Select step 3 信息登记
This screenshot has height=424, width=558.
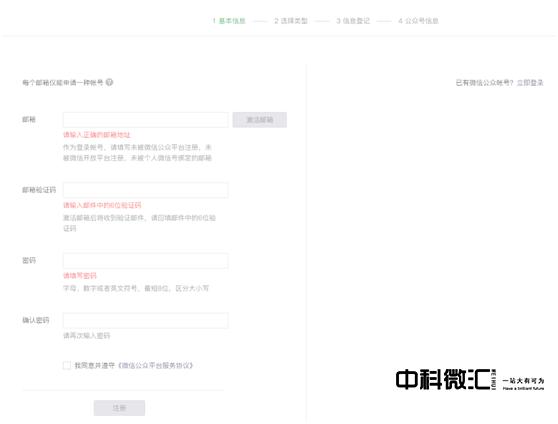353,21
